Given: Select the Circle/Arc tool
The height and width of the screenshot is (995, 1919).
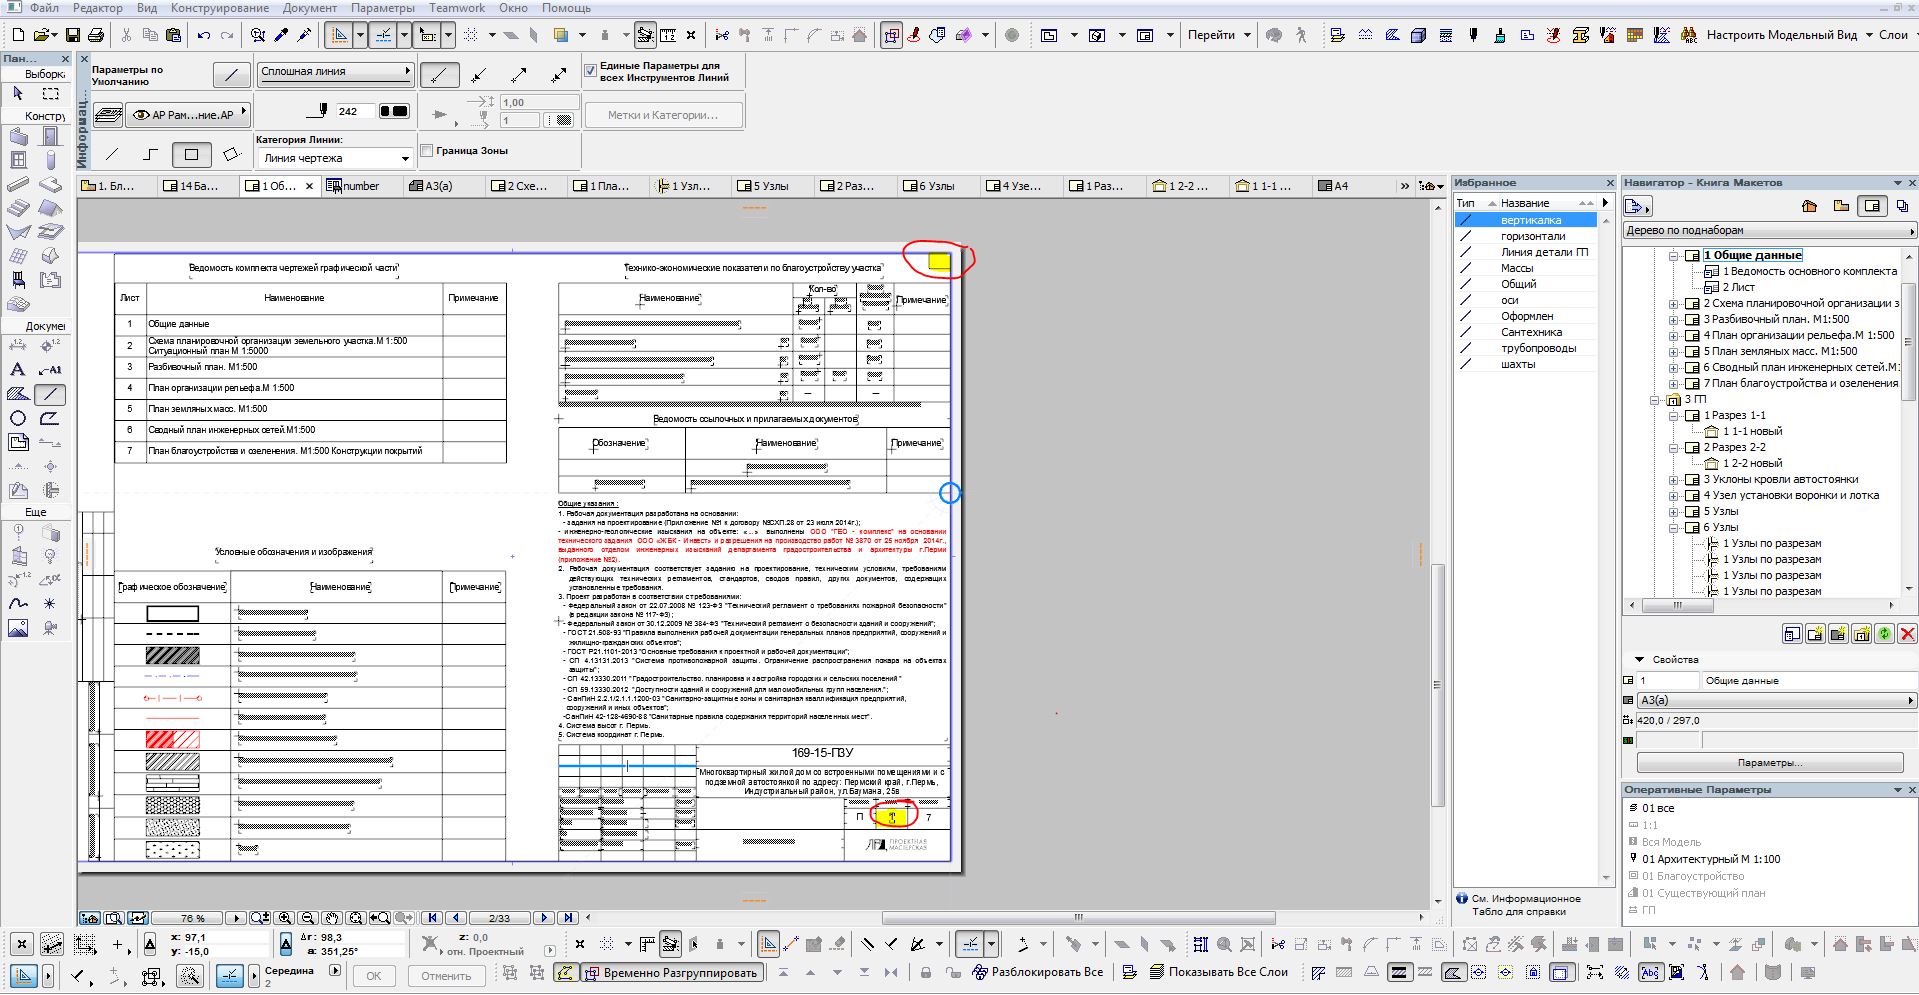Looking at the screenshot, I should (18, 419).
